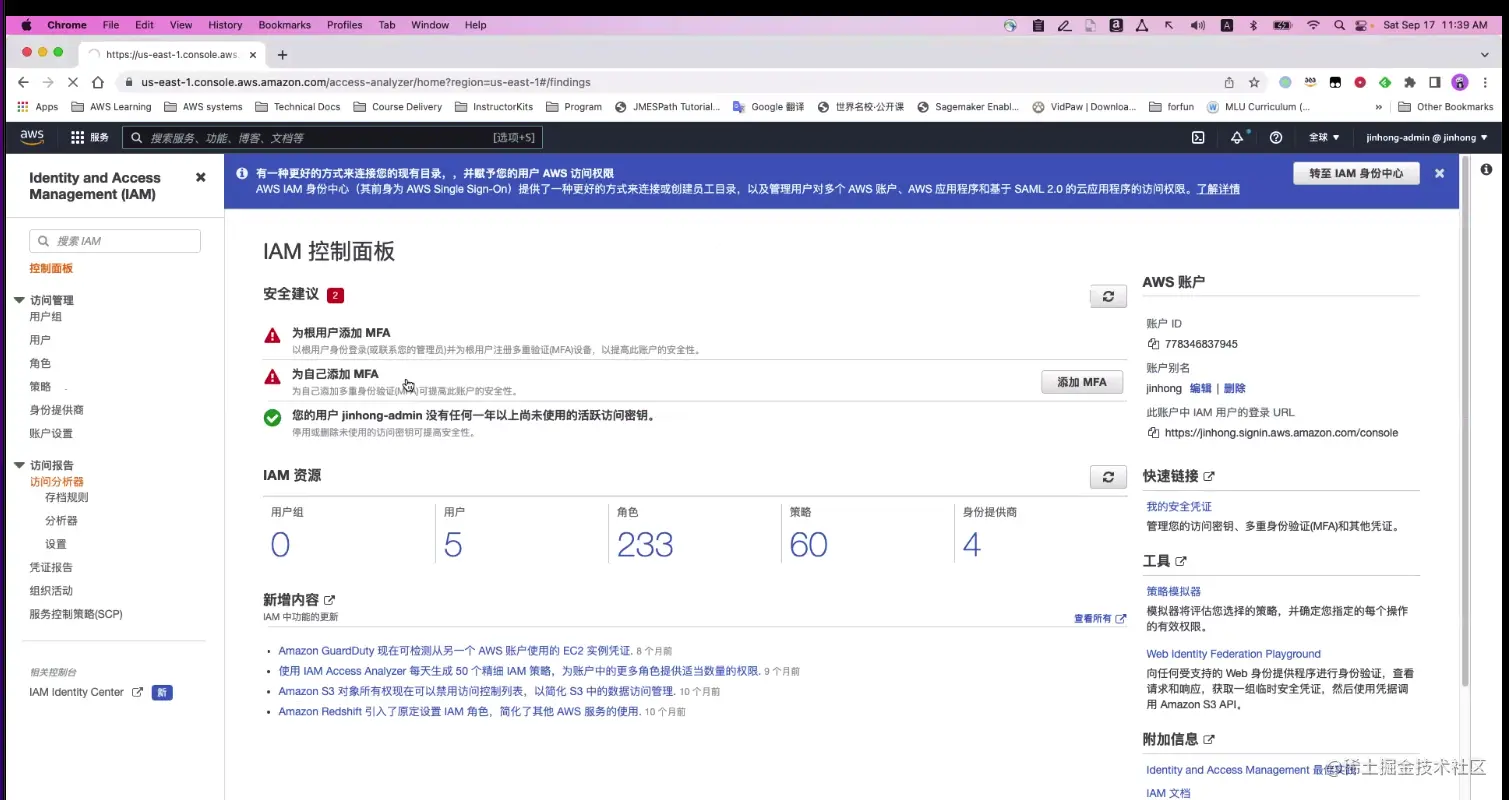Screen dimensions: 1509x800
Task: Show hidden bookmarks with the chevron
Action: click(1379, 107)
